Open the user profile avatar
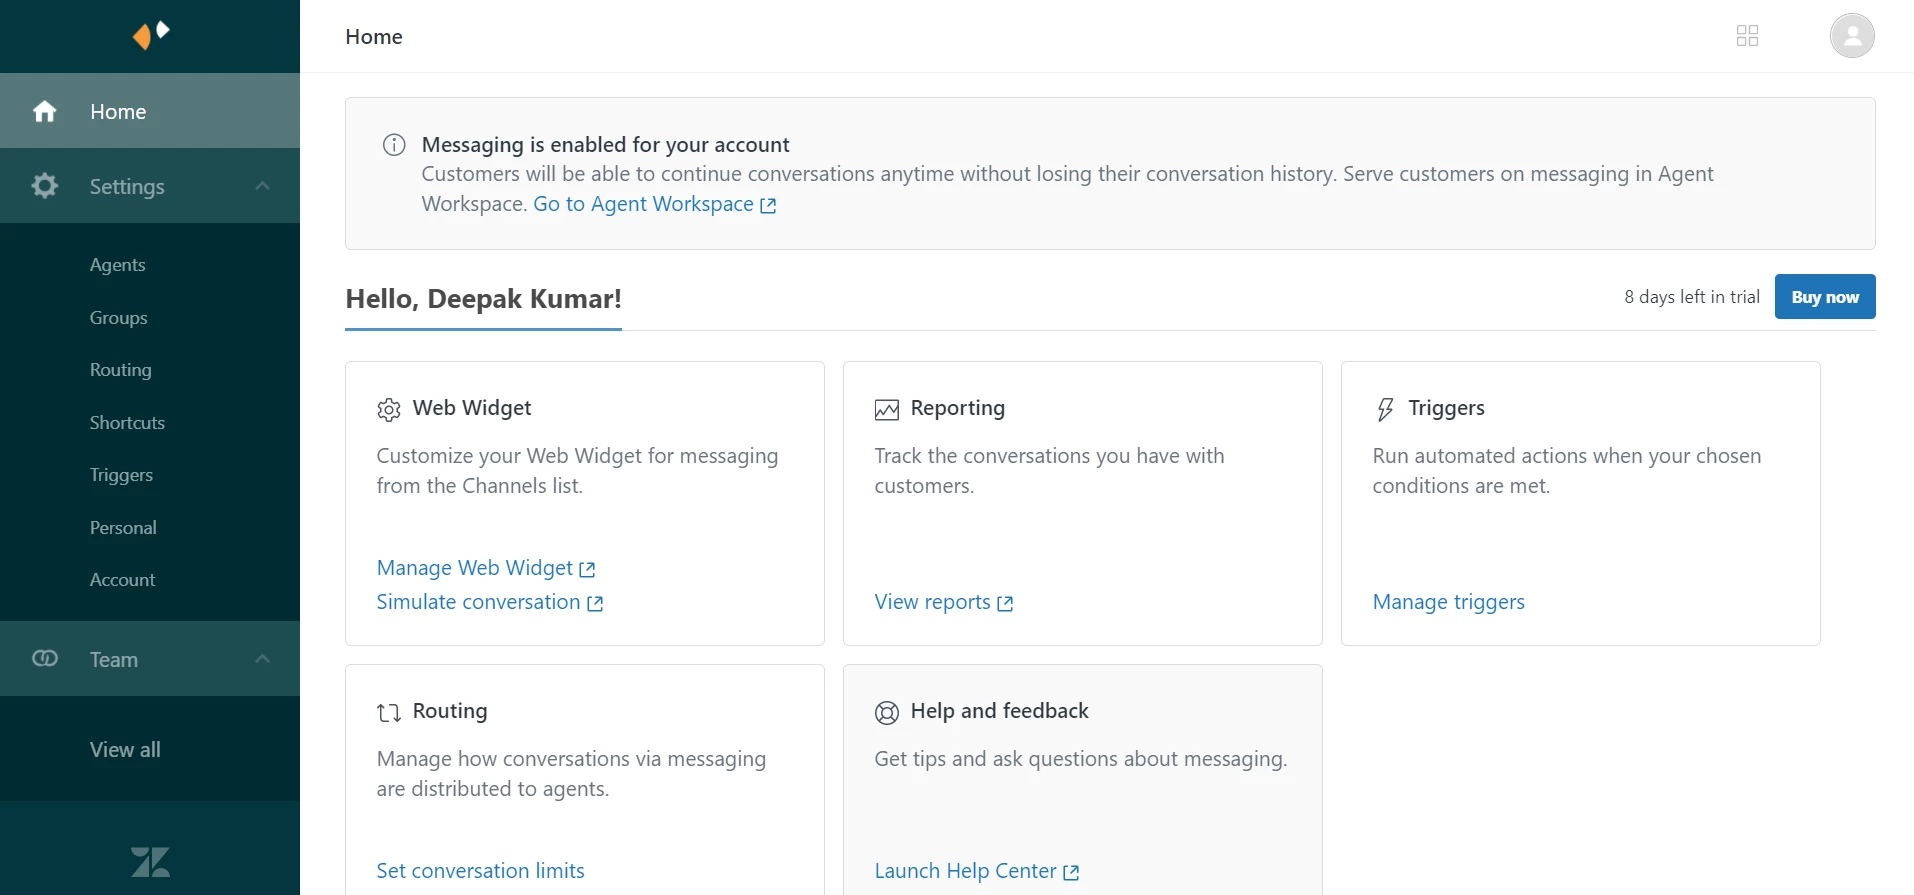 click(x=1852, y=36)
